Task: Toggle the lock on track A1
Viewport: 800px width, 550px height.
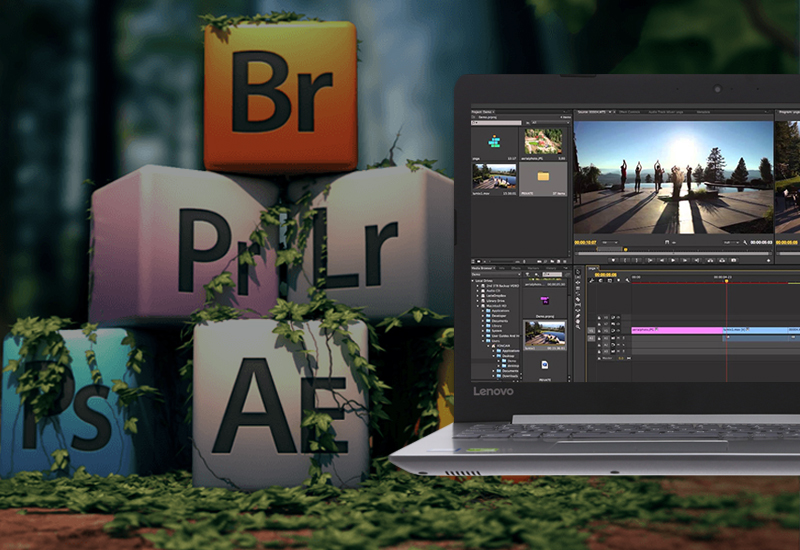Action: (599, 338)
